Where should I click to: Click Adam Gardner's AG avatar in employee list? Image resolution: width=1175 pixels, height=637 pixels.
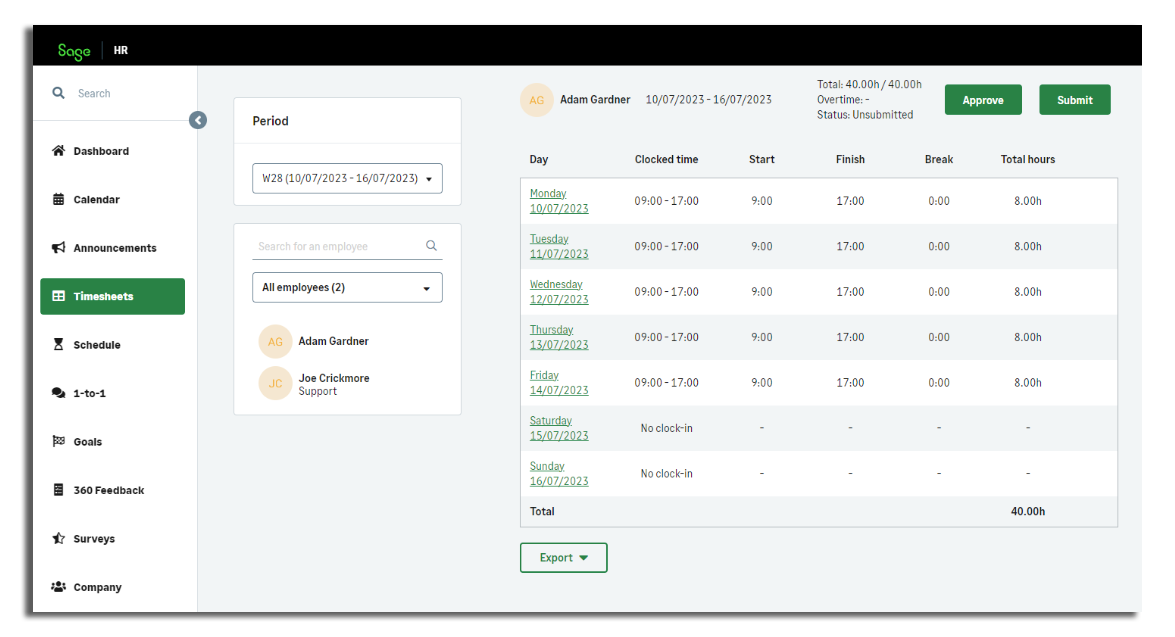(275, 342)
